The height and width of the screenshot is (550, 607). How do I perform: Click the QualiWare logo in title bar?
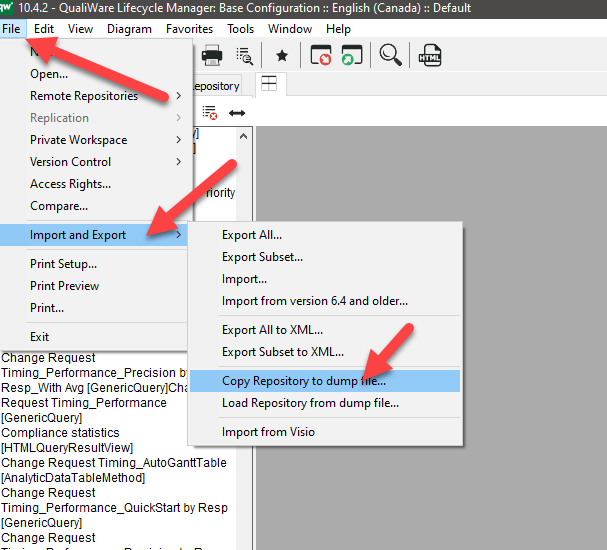[x=6, y=7]
